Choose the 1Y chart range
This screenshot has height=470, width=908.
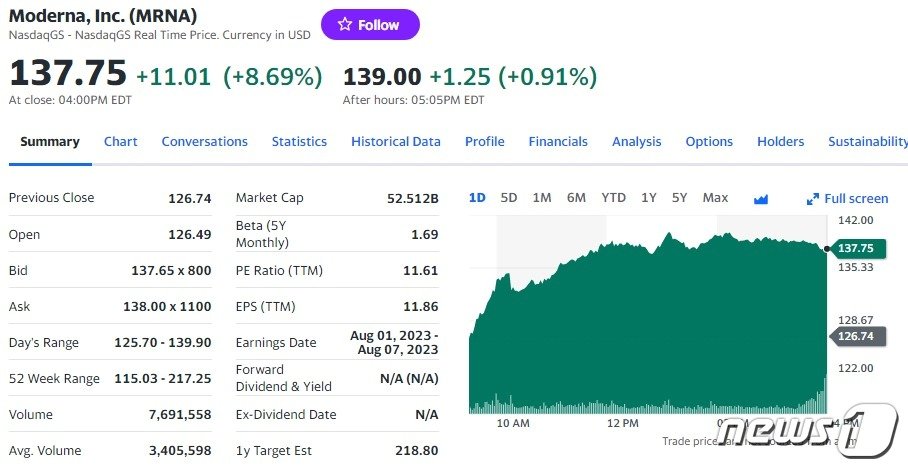(649, 198)
